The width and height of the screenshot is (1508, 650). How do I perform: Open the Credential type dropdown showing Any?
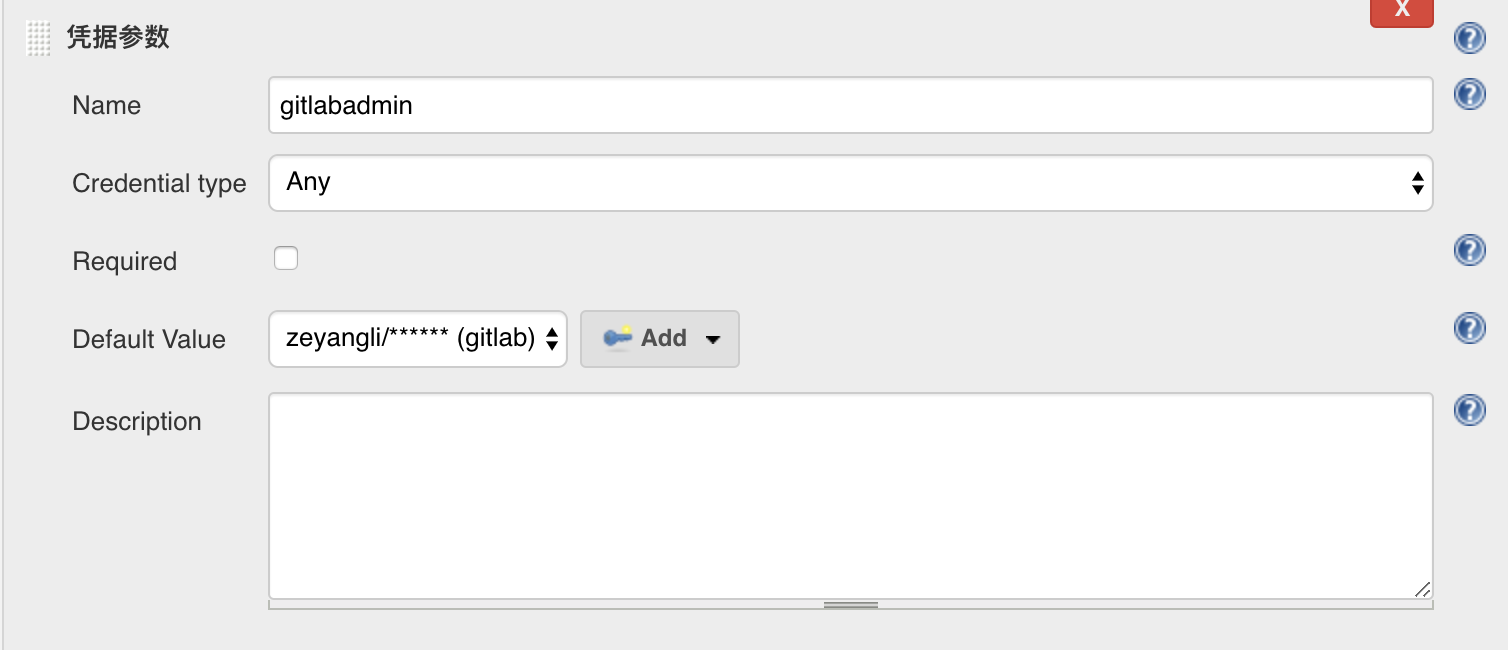(850, 182)
